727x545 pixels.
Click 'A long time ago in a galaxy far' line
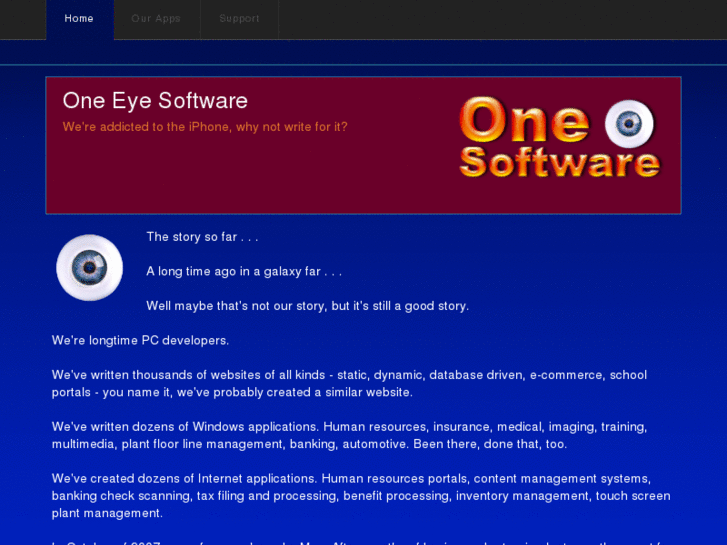244,271
